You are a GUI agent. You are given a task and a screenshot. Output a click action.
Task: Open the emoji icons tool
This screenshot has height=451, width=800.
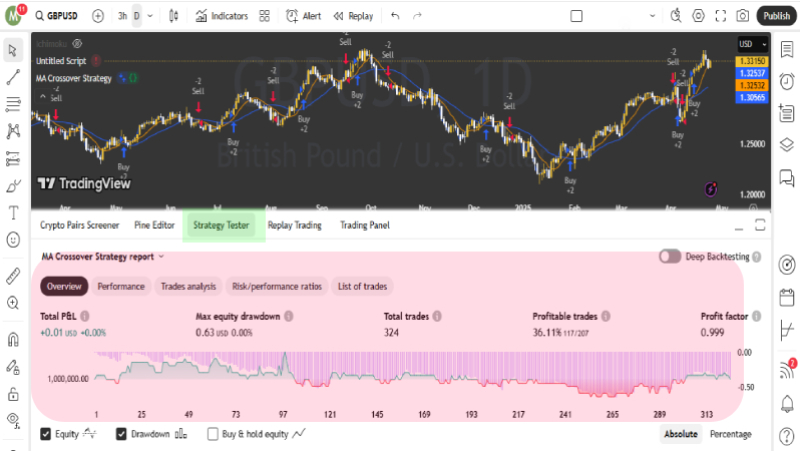[x=13, y=240]
